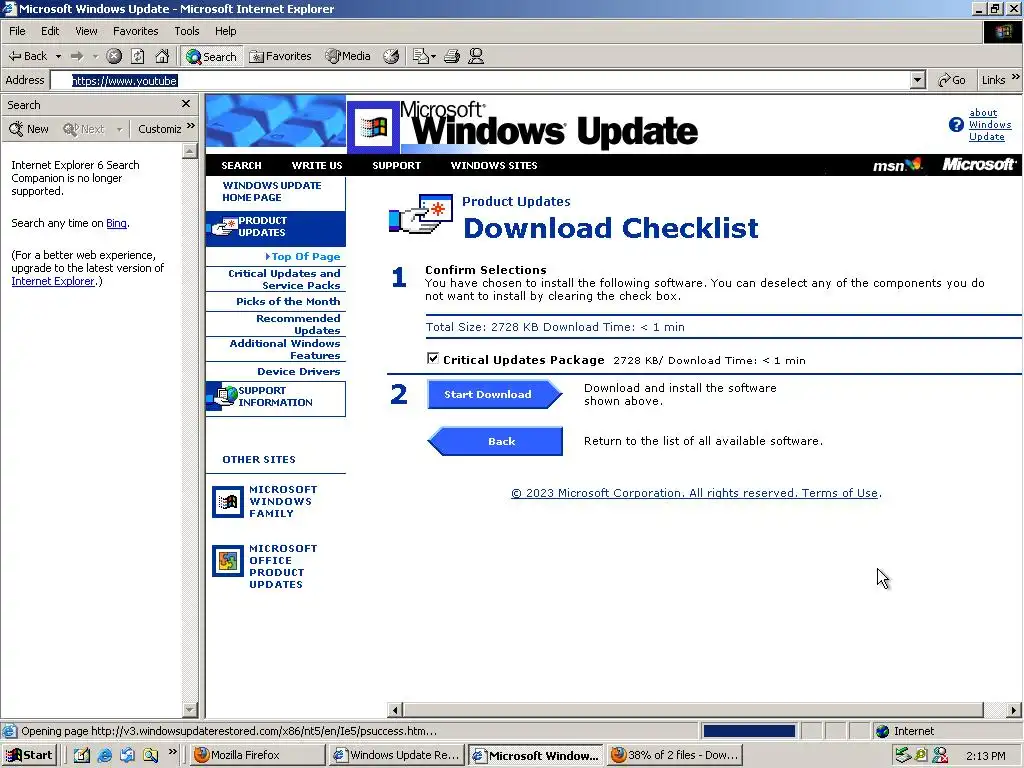Screen dimensions: 1024x768
Task: Click the Forward arrow icon
Action: point(77,56)
